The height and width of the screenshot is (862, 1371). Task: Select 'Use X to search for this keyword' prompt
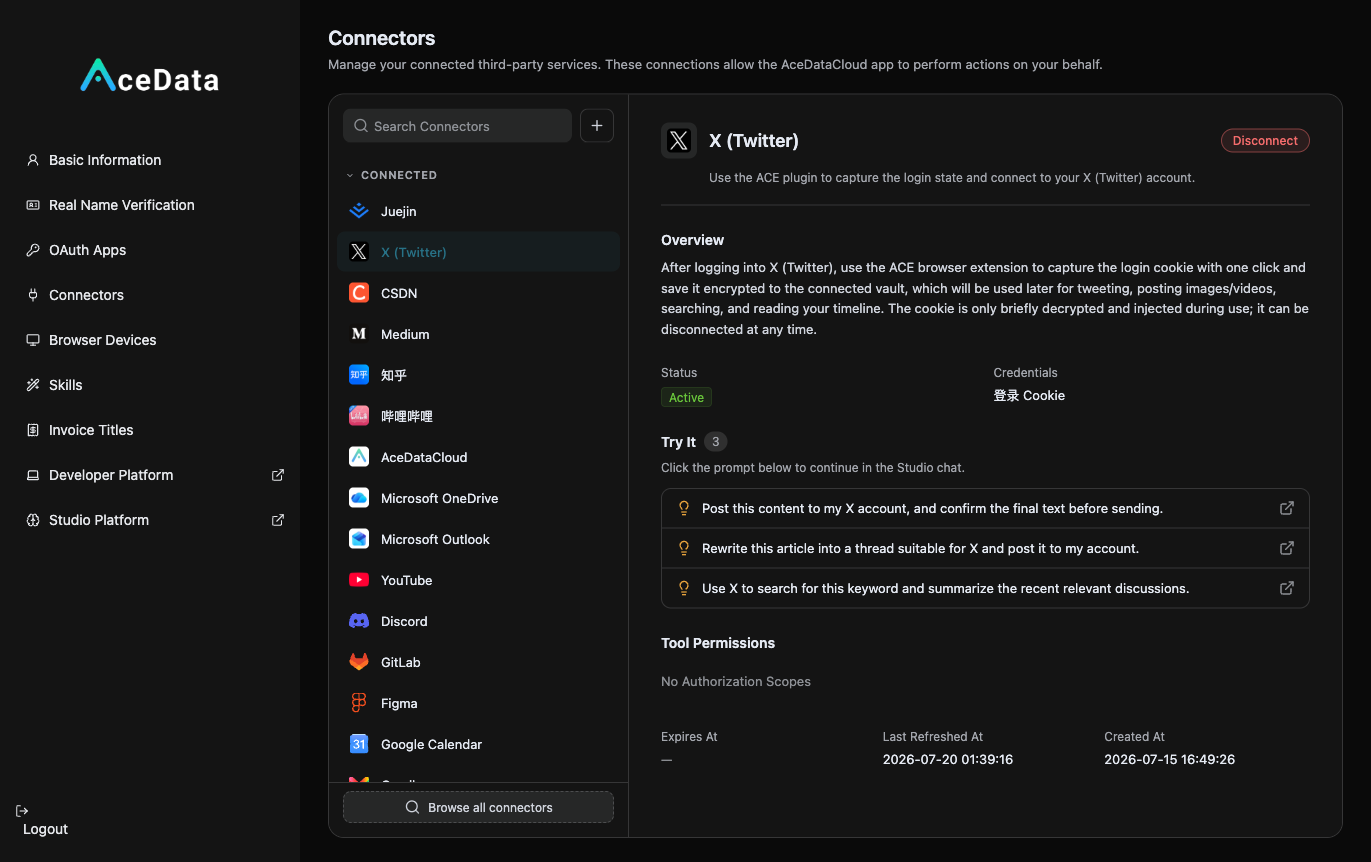985,588
